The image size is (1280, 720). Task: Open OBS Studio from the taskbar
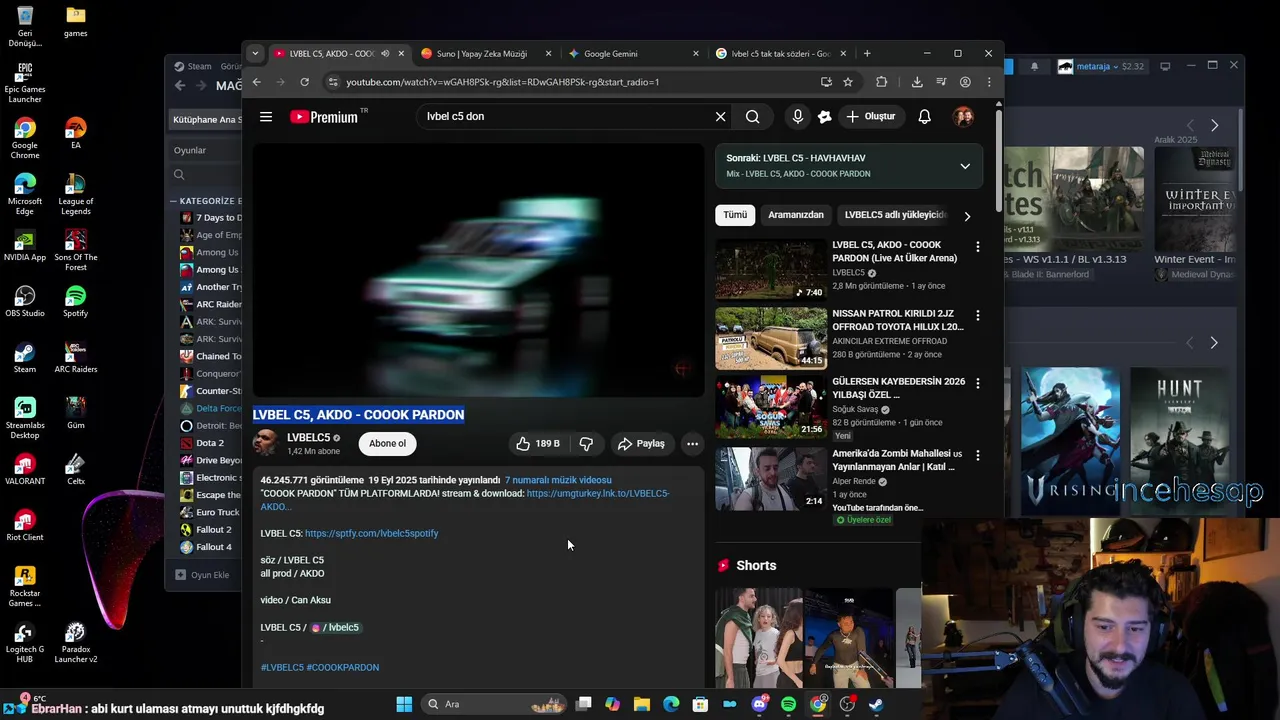pyautogui.click(x=847, y=704)
